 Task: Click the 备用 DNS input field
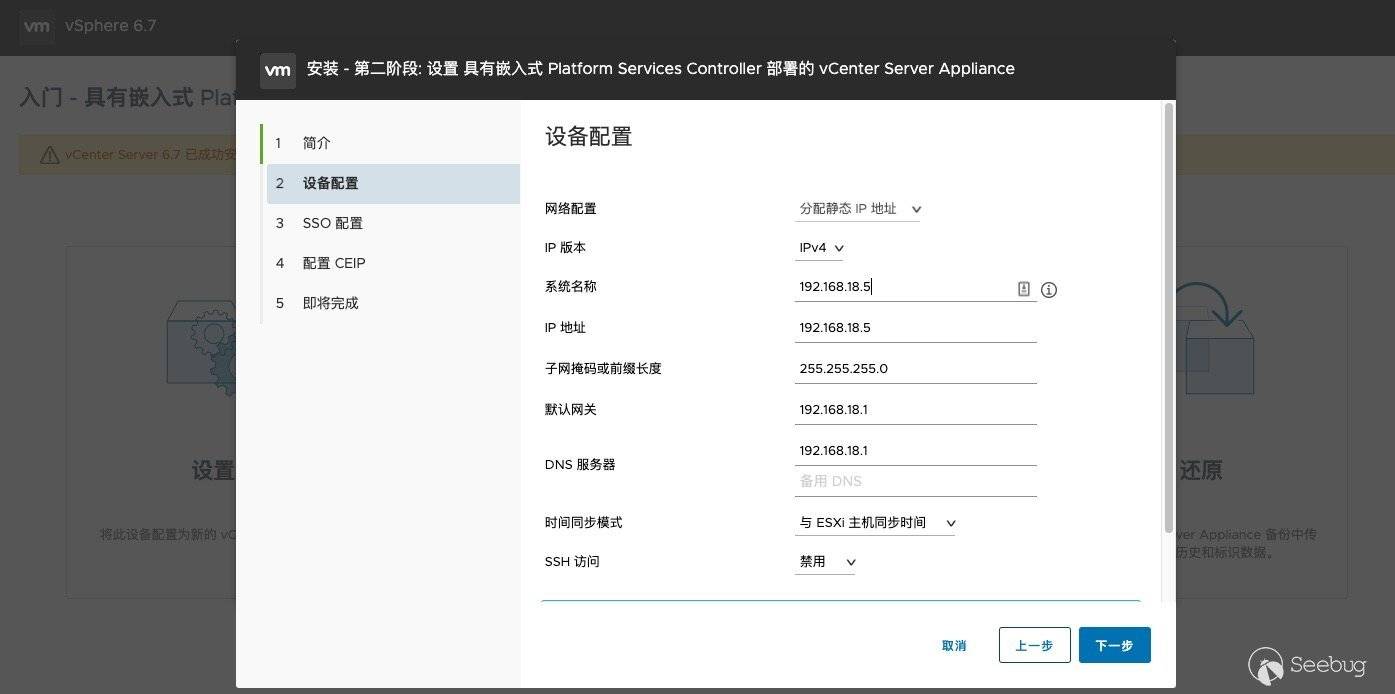(914, 481)
